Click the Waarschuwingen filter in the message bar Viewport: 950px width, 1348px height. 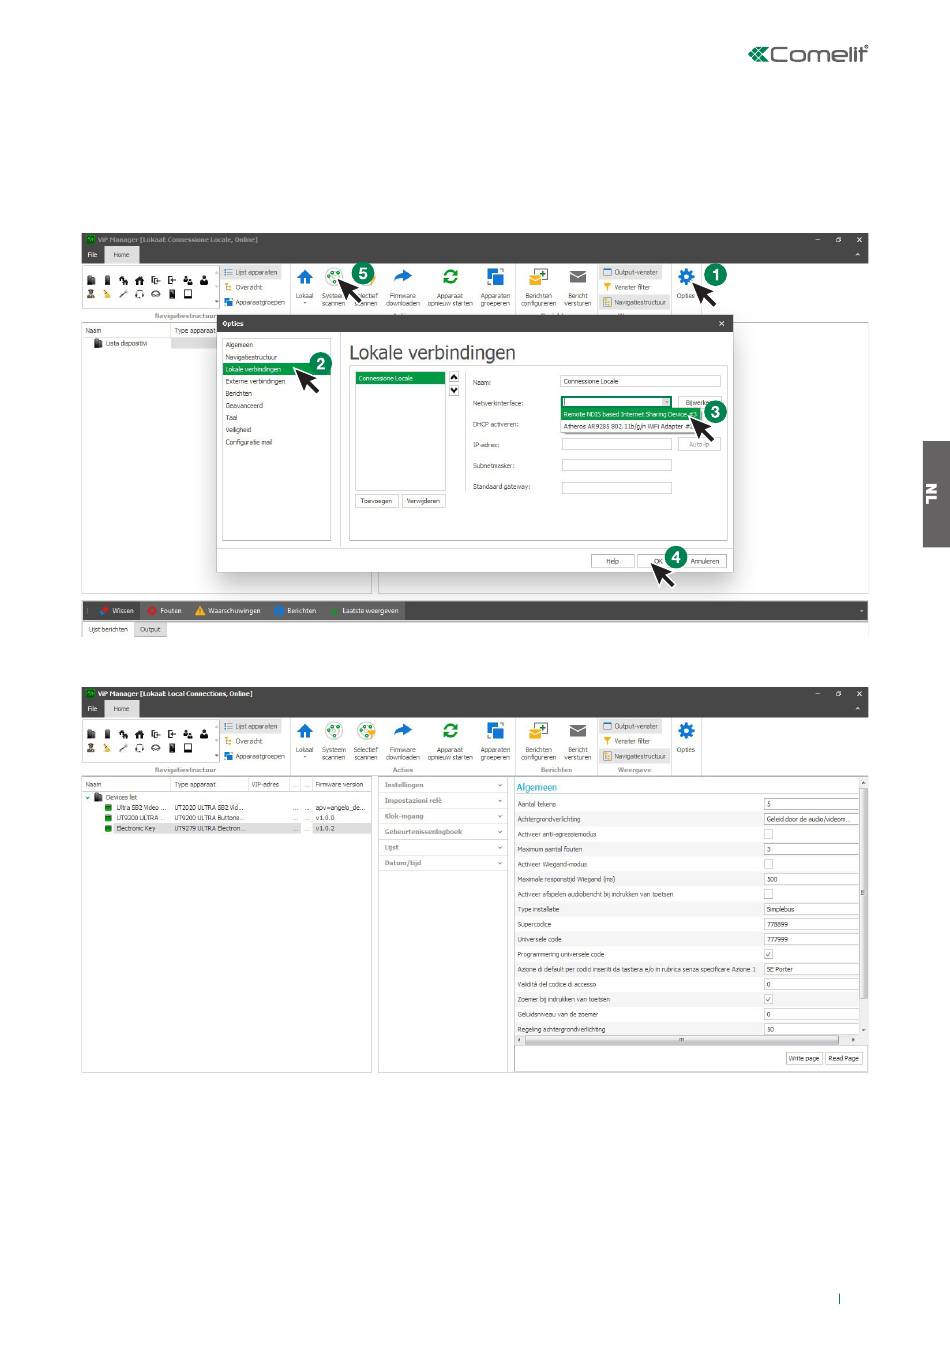click(228, 610)
